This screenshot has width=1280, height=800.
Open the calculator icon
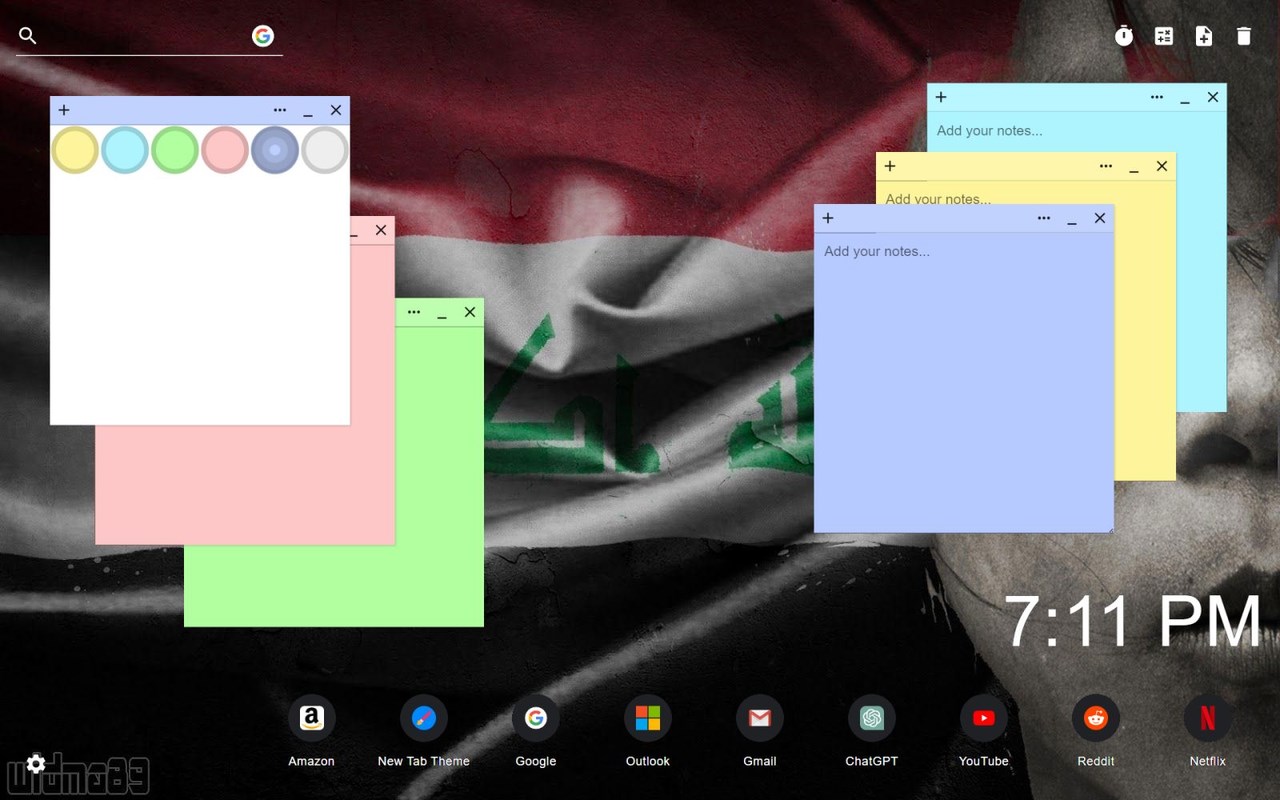(x=1164, y=36)
